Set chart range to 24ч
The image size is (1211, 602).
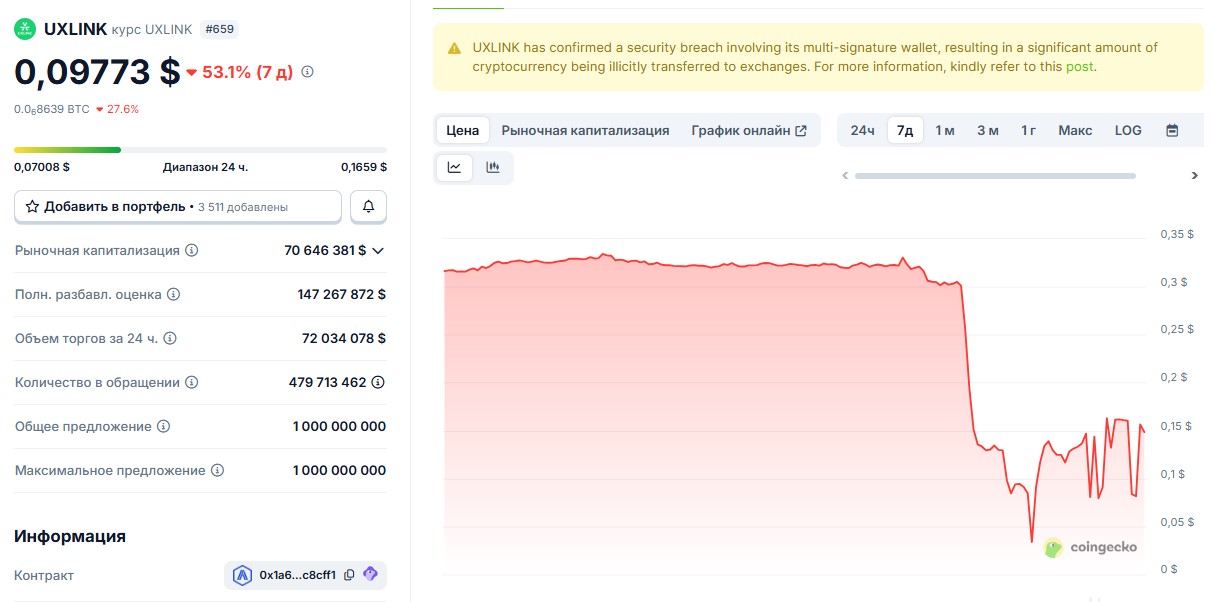[863, 130]
